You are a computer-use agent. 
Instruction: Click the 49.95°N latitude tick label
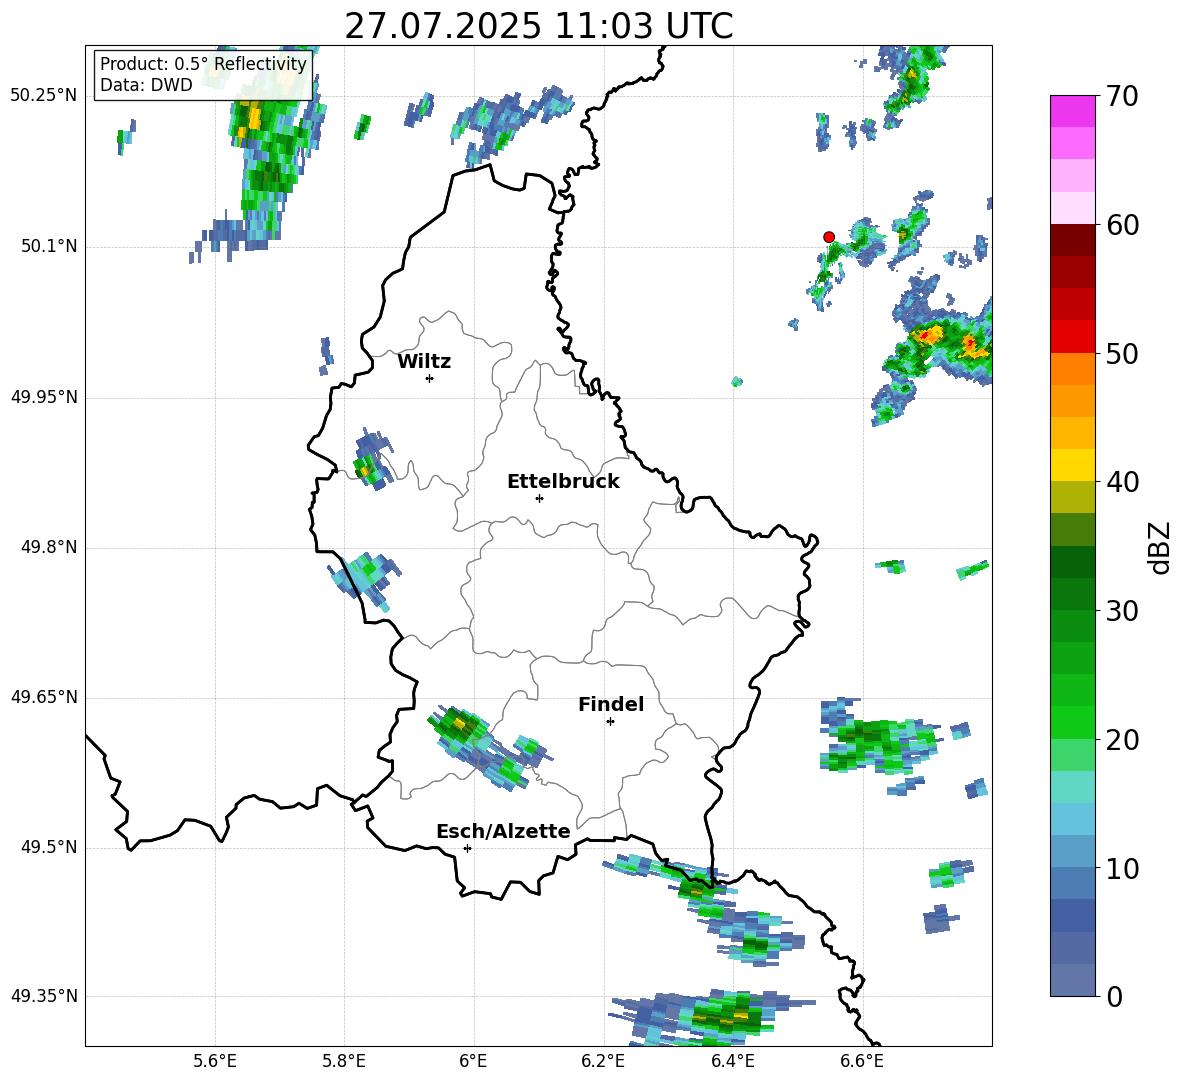click(x=44, y=398)
